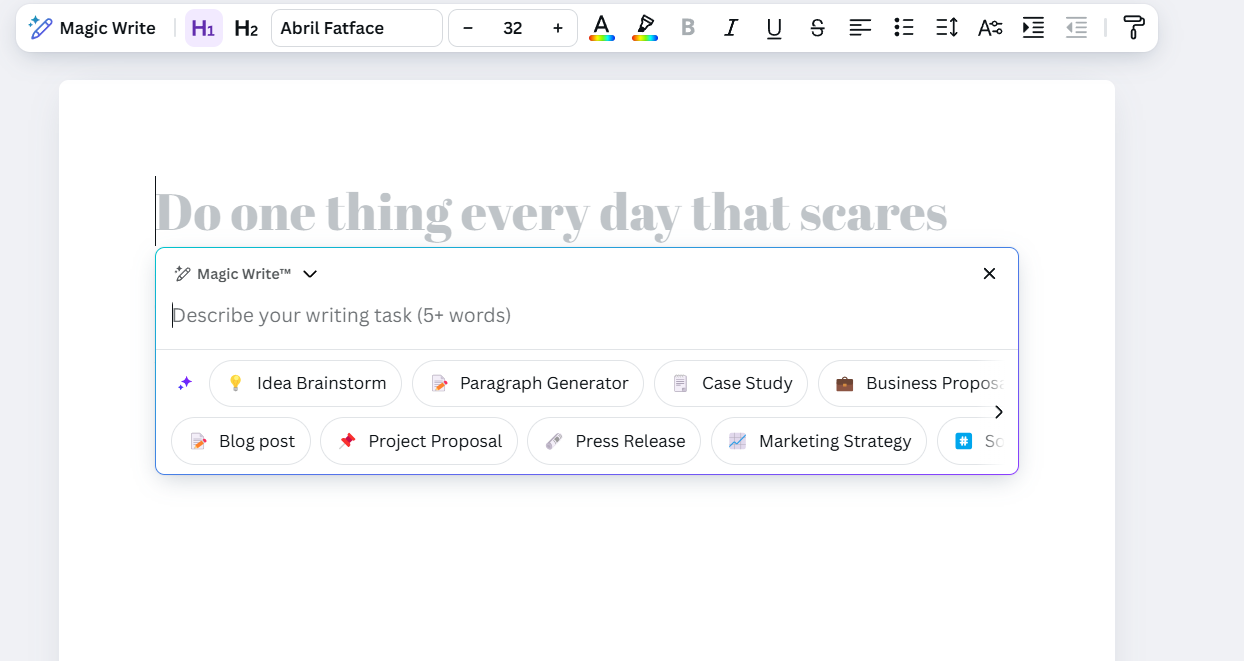This screenshot has width=1244, height=661.
Task: Apply Heading 2 style
Action: (x=246, y=28)
